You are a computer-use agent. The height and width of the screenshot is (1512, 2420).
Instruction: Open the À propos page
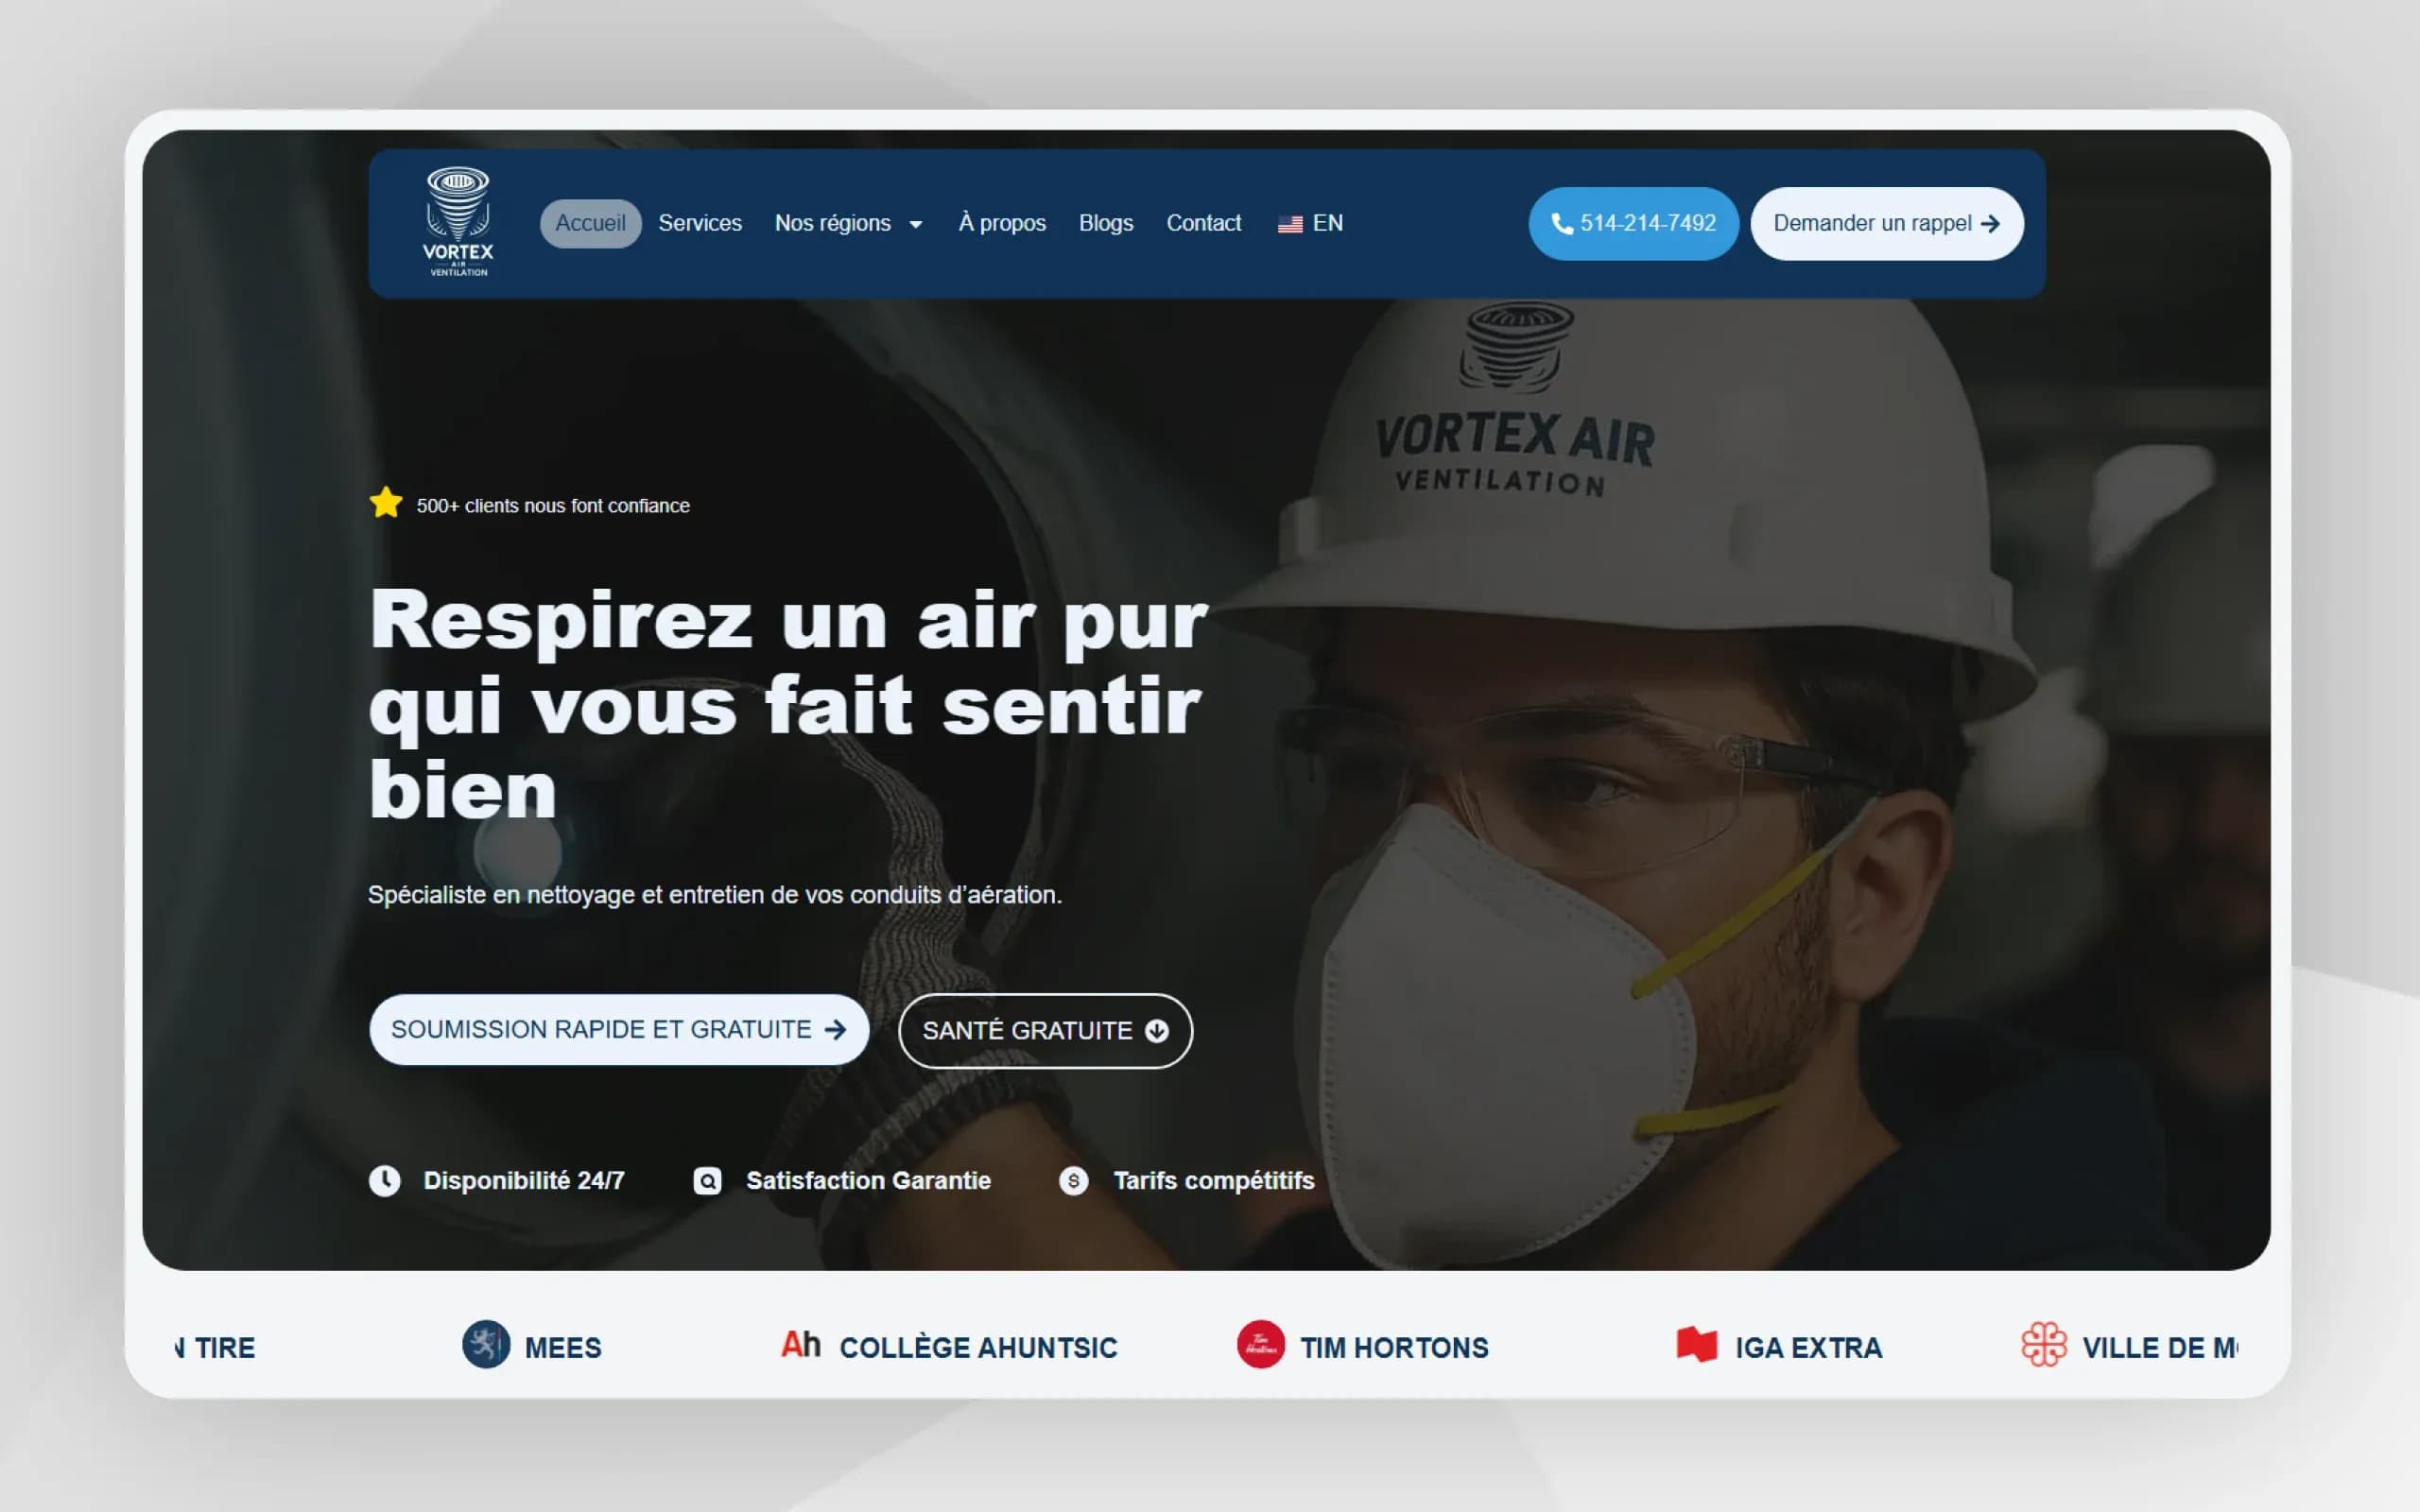(1002, 223)
